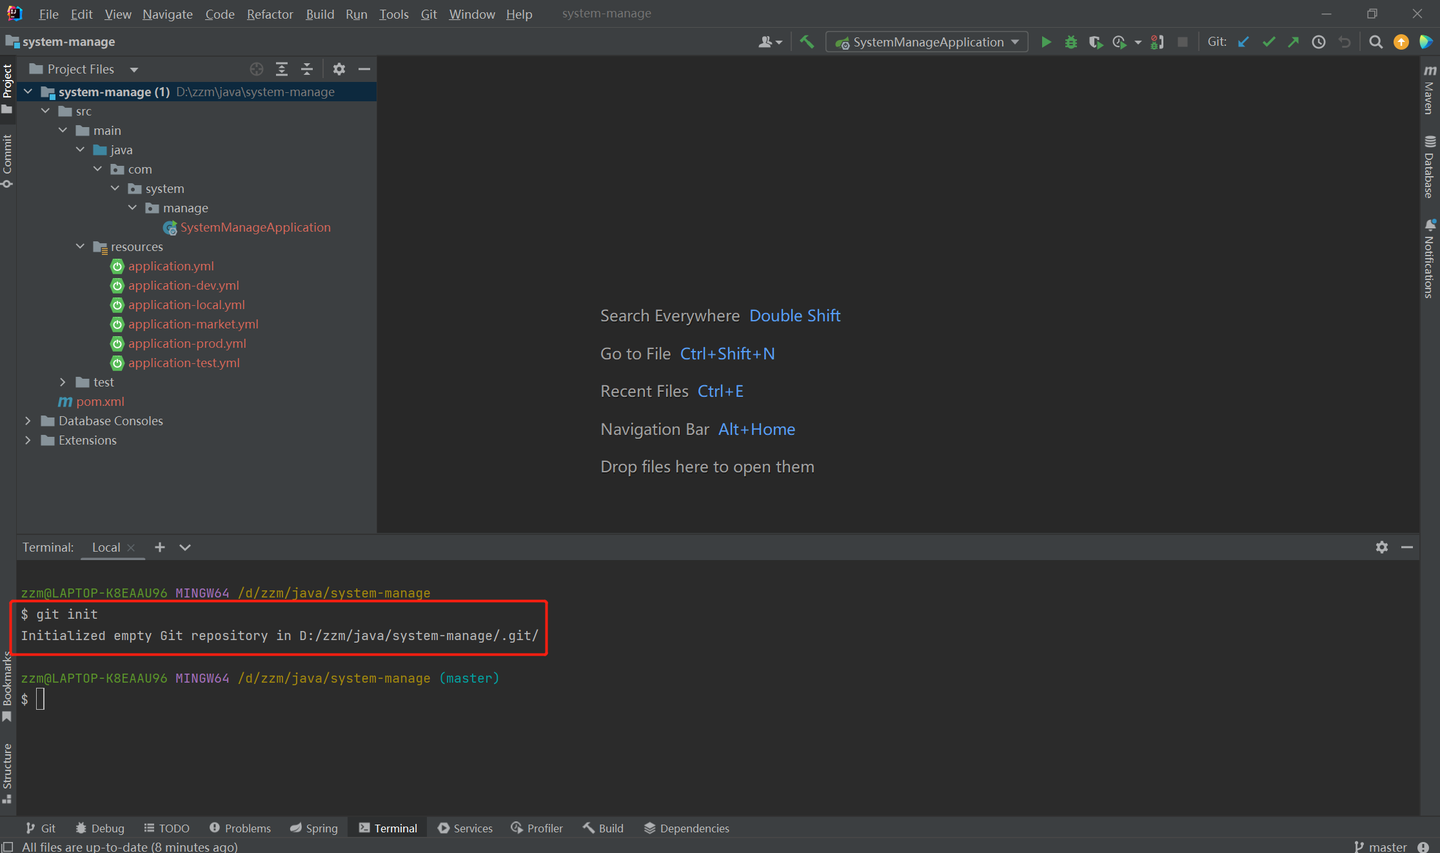Collapse the system-manage root folder

pyautogui.click(x=28, y=92)
